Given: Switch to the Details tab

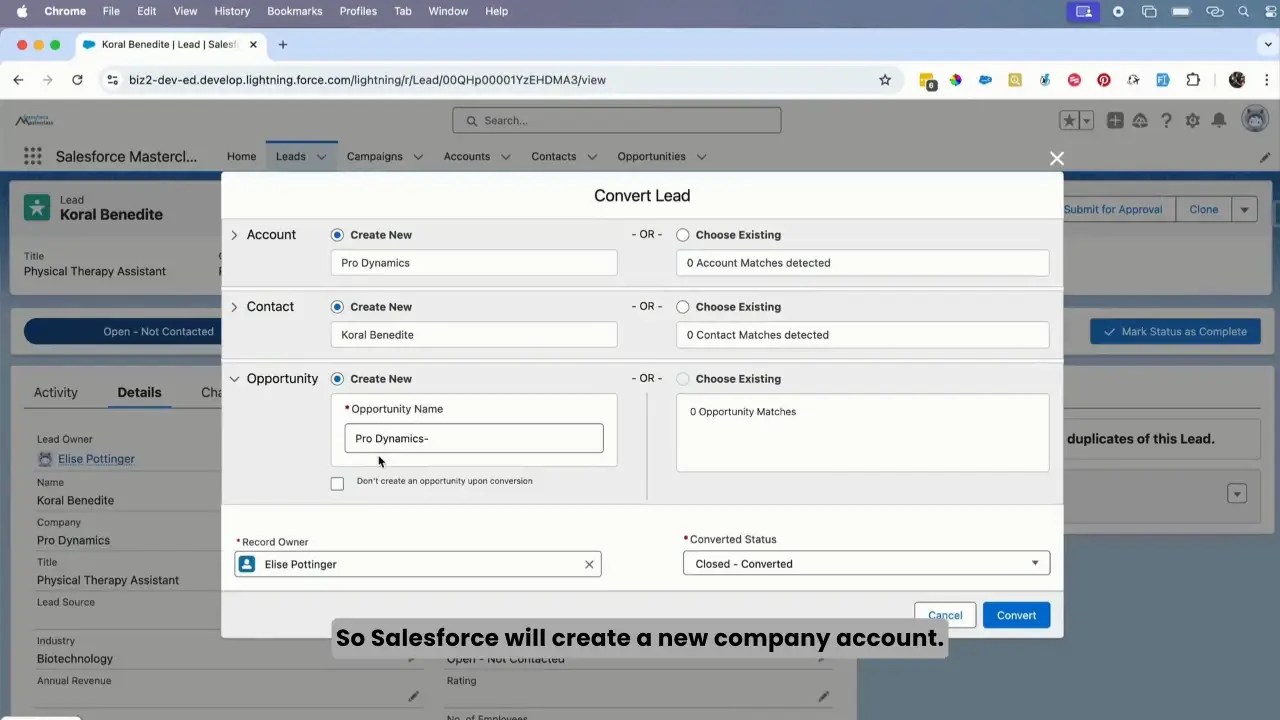Looking at the screenshot, I should click(139, 393).
